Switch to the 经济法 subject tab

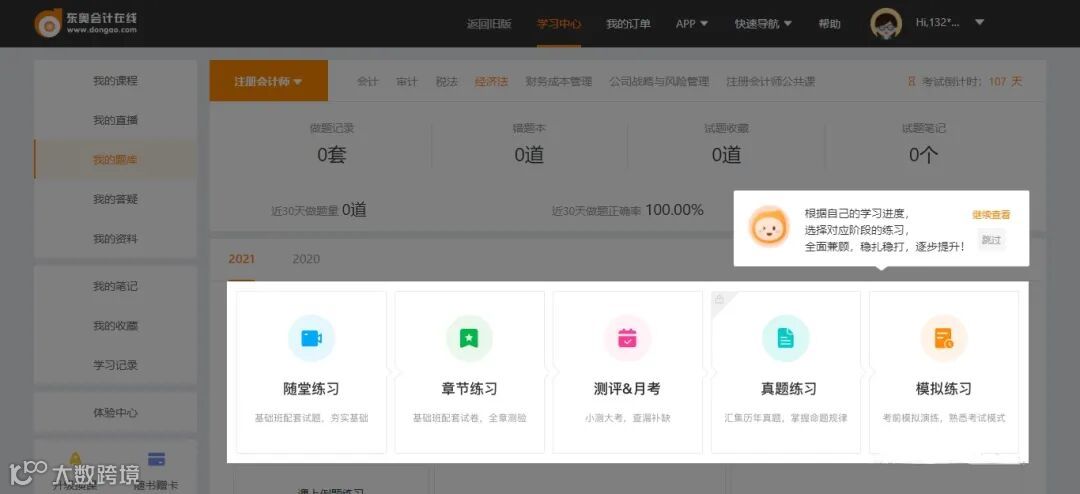point(491,81)
